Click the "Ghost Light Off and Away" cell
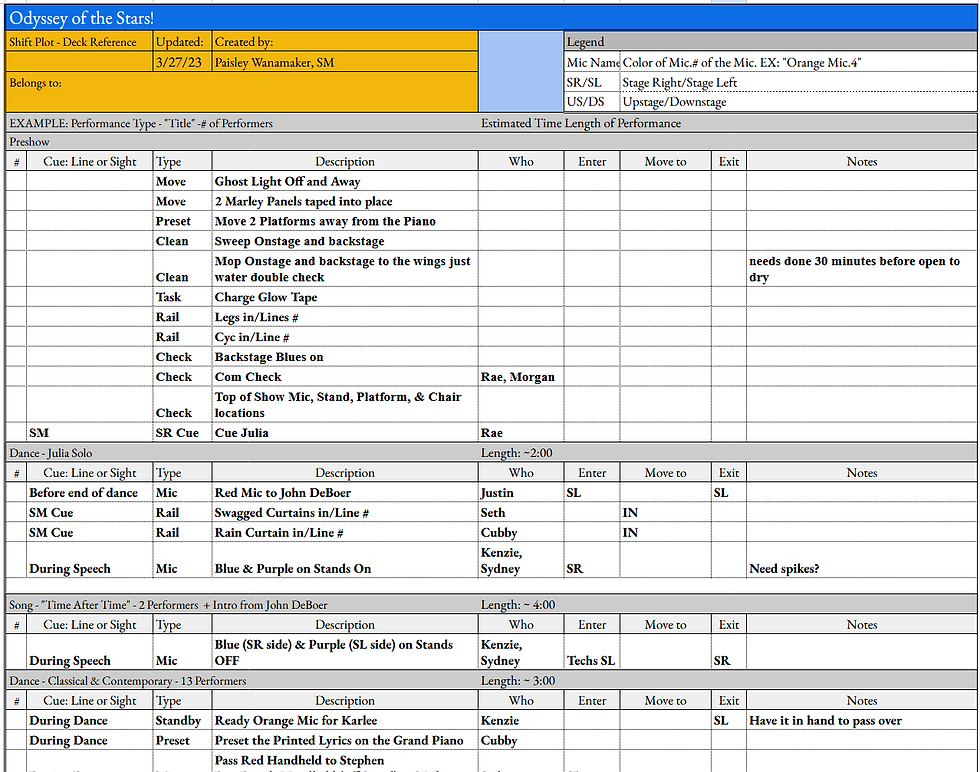Viewport: 980px width, 772px height. click(x=345, y=181)
